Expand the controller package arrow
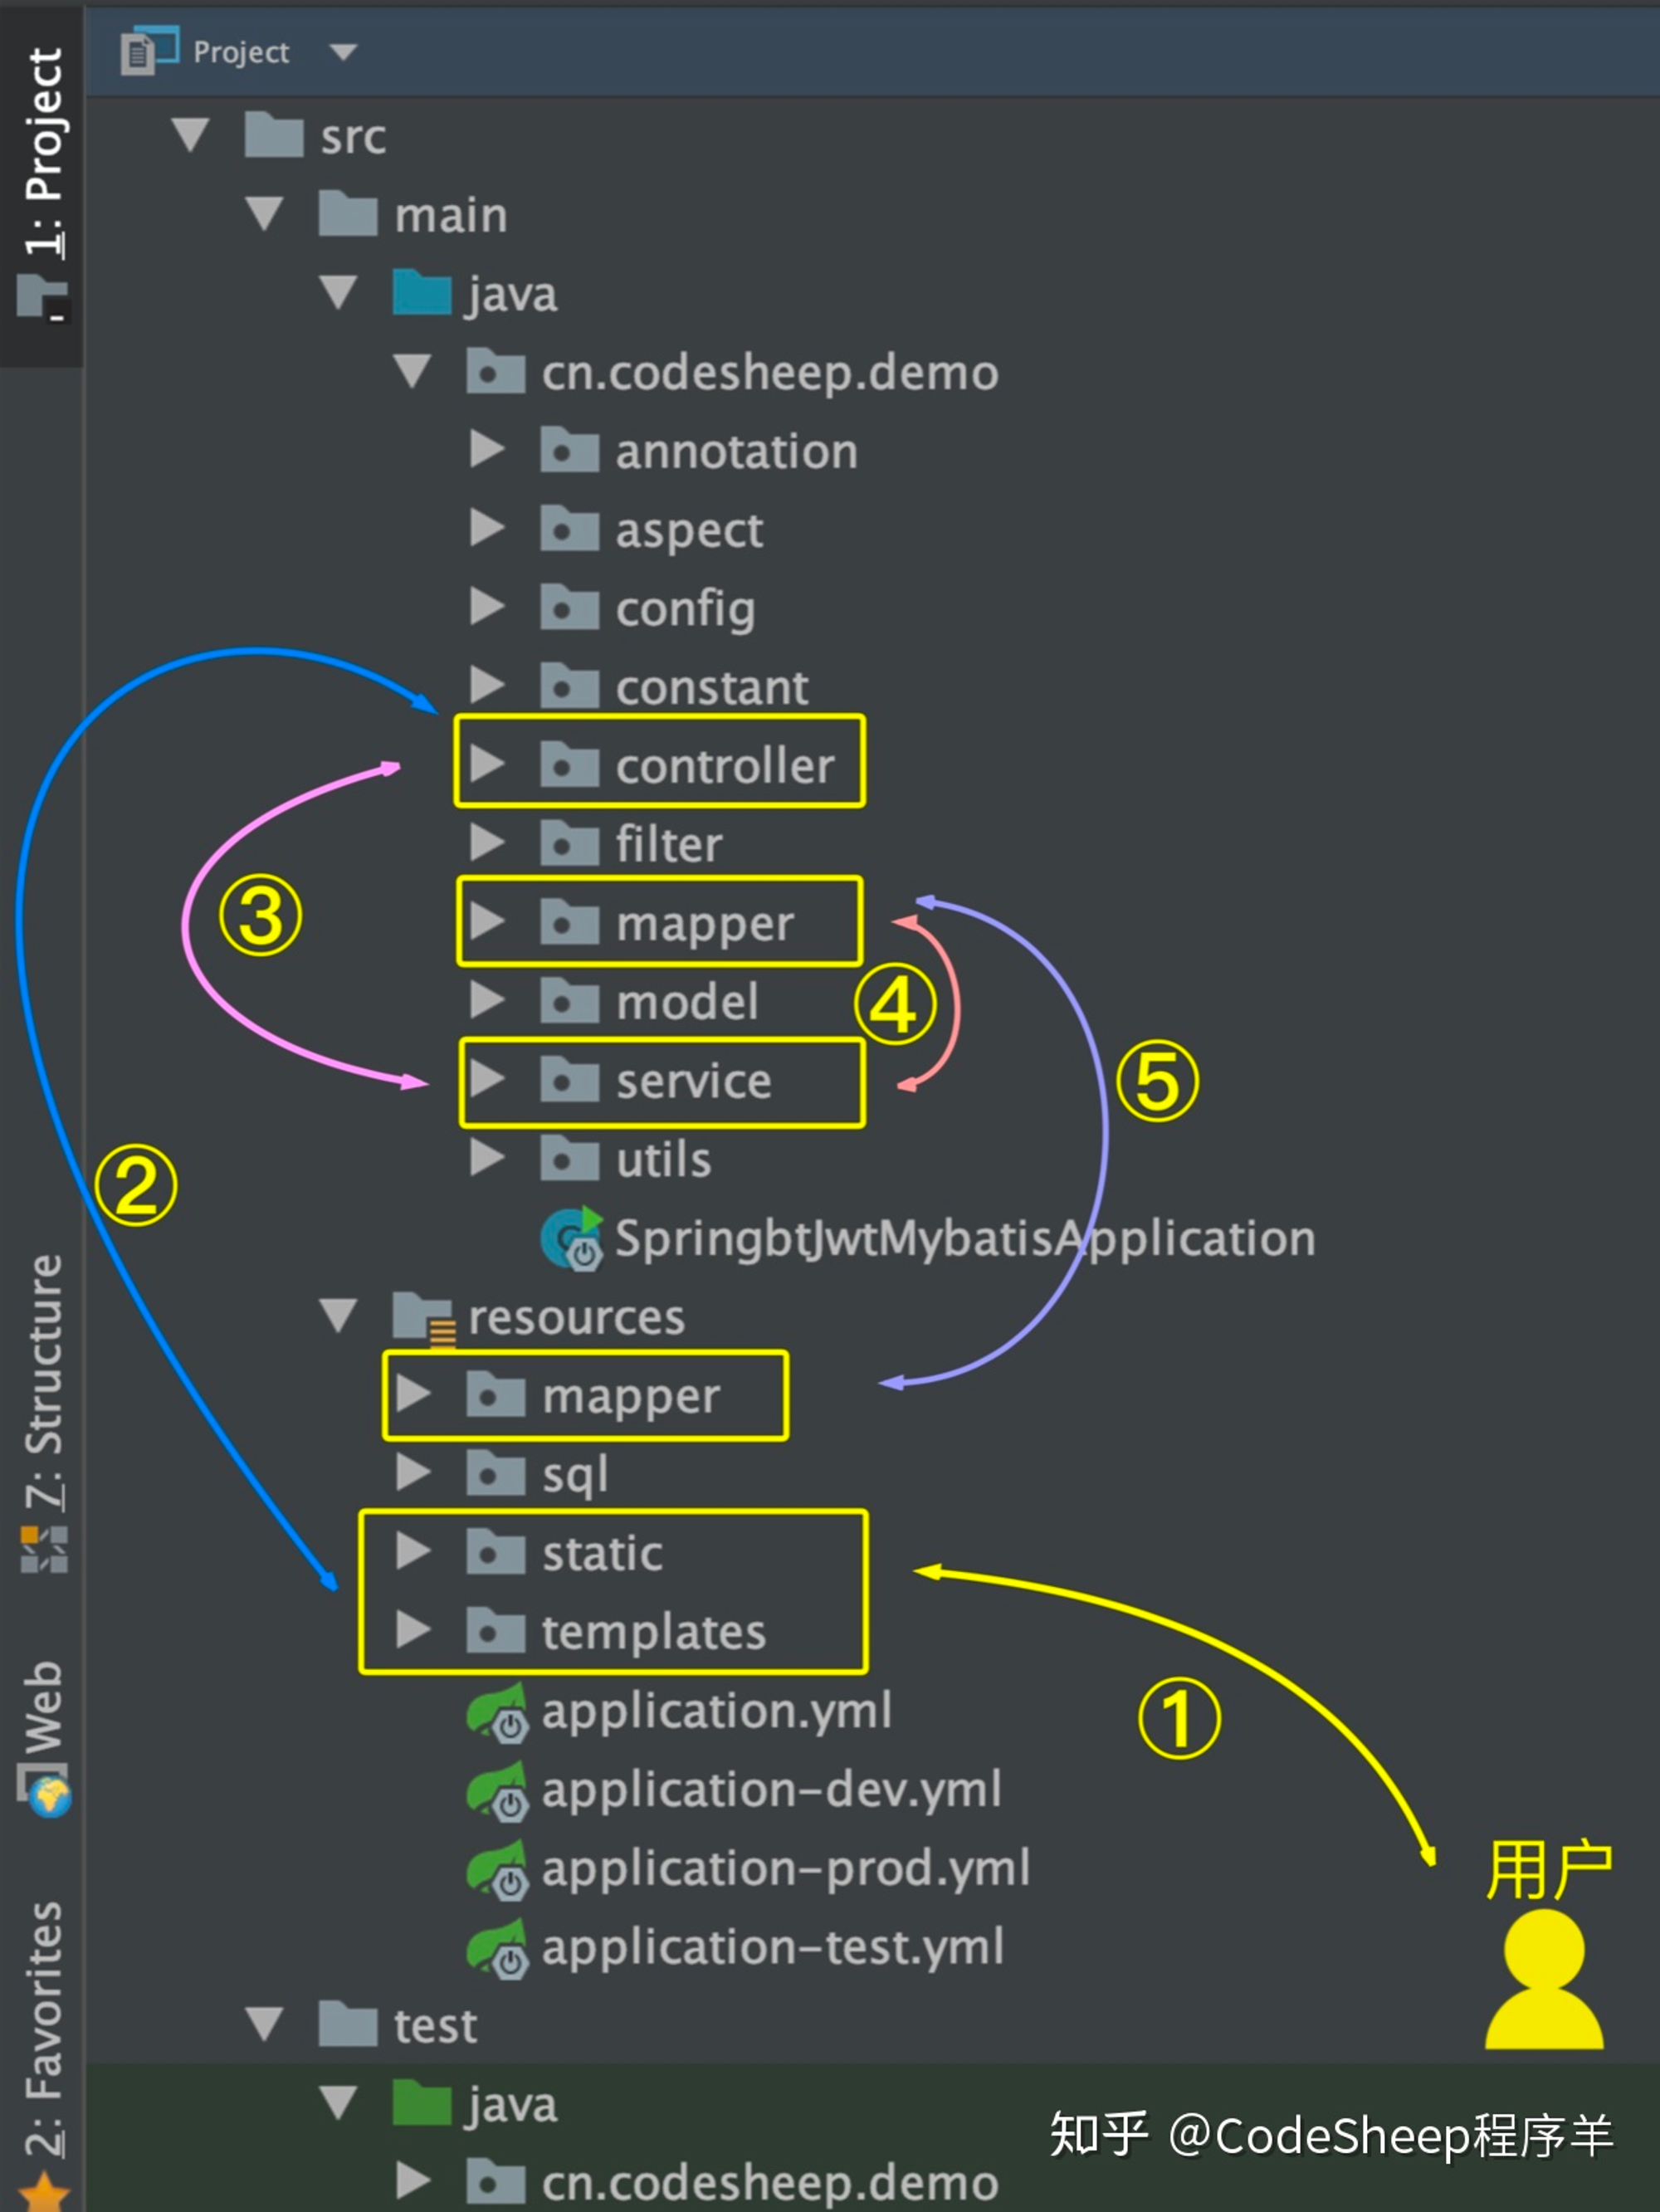 (x=487, y=764)
